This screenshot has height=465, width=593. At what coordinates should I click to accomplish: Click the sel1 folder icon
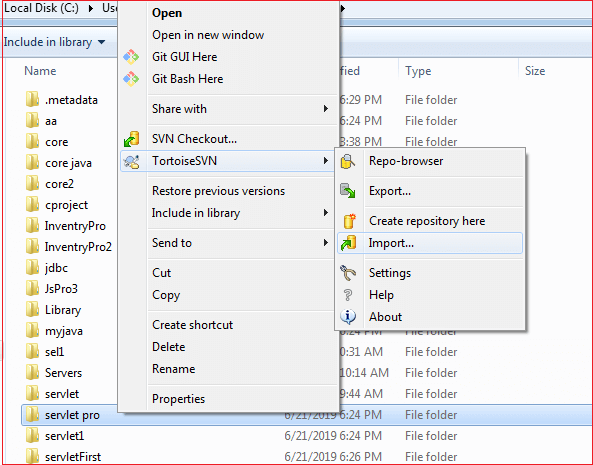pyautogui.click(x=32, y=352)
